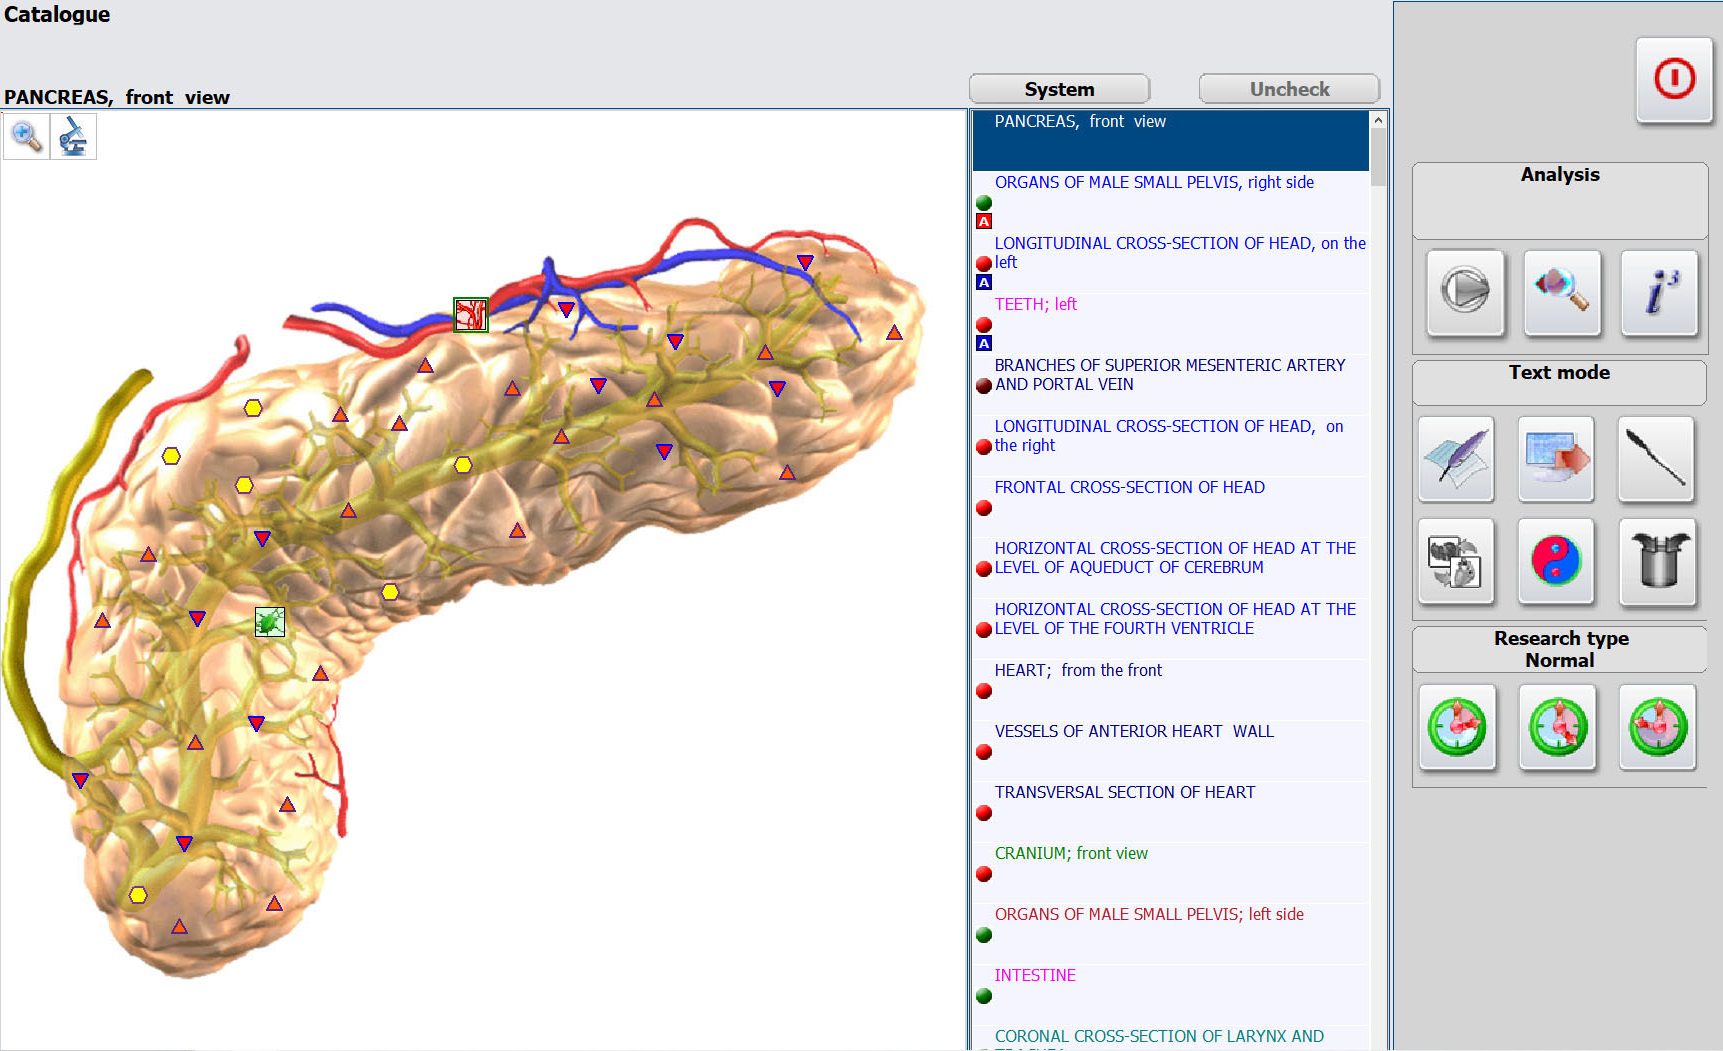
Task: Click the red A marker under ORGANS OF MALE SMALL PELVIS, right side
Action: (x=984, y=222)
